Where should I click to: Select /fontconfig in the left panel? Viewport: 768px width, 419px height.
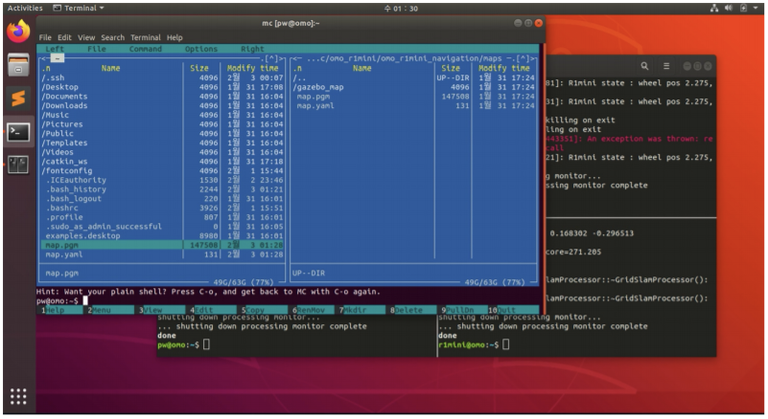67,171
